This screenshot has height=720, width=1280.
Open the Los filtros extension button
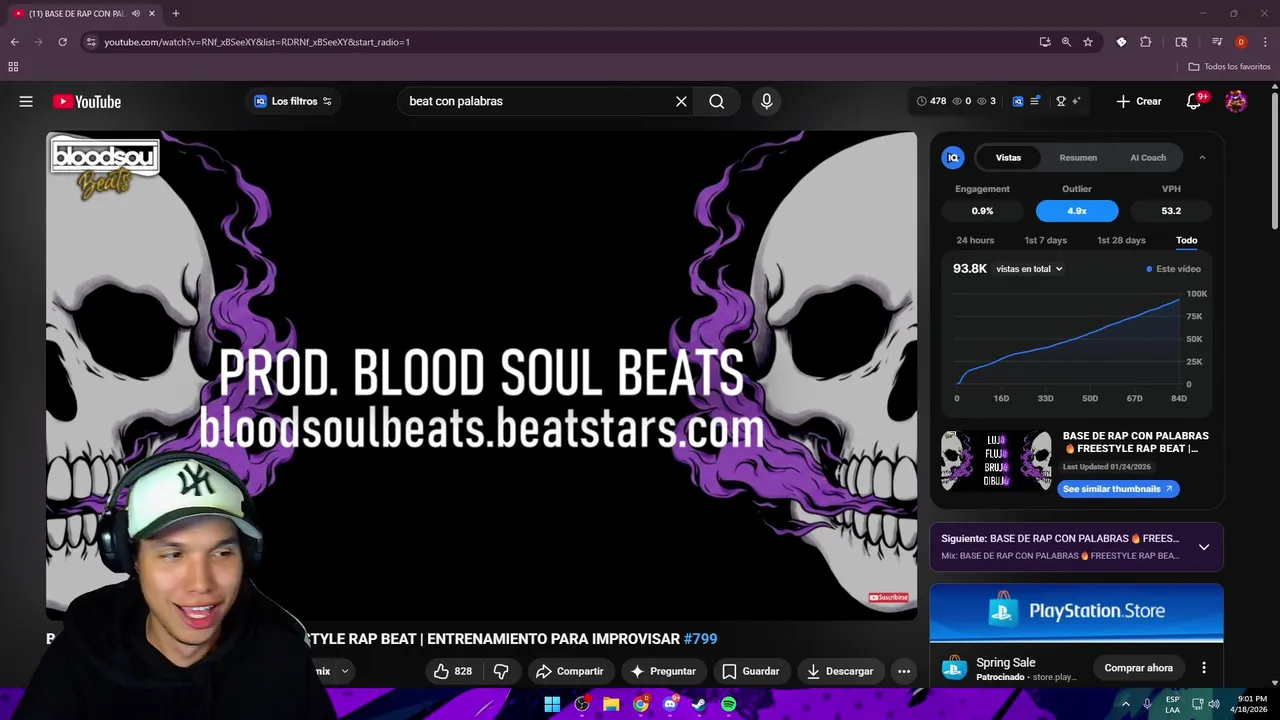pos(293,101)
